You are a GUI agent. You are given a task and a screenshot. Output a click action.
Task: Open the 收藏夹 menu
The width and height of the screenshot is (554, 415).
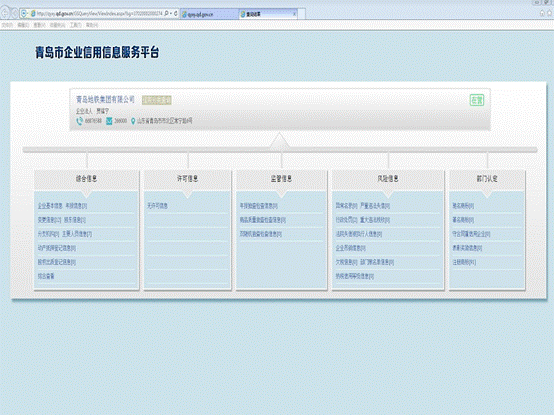click(57, 25)
